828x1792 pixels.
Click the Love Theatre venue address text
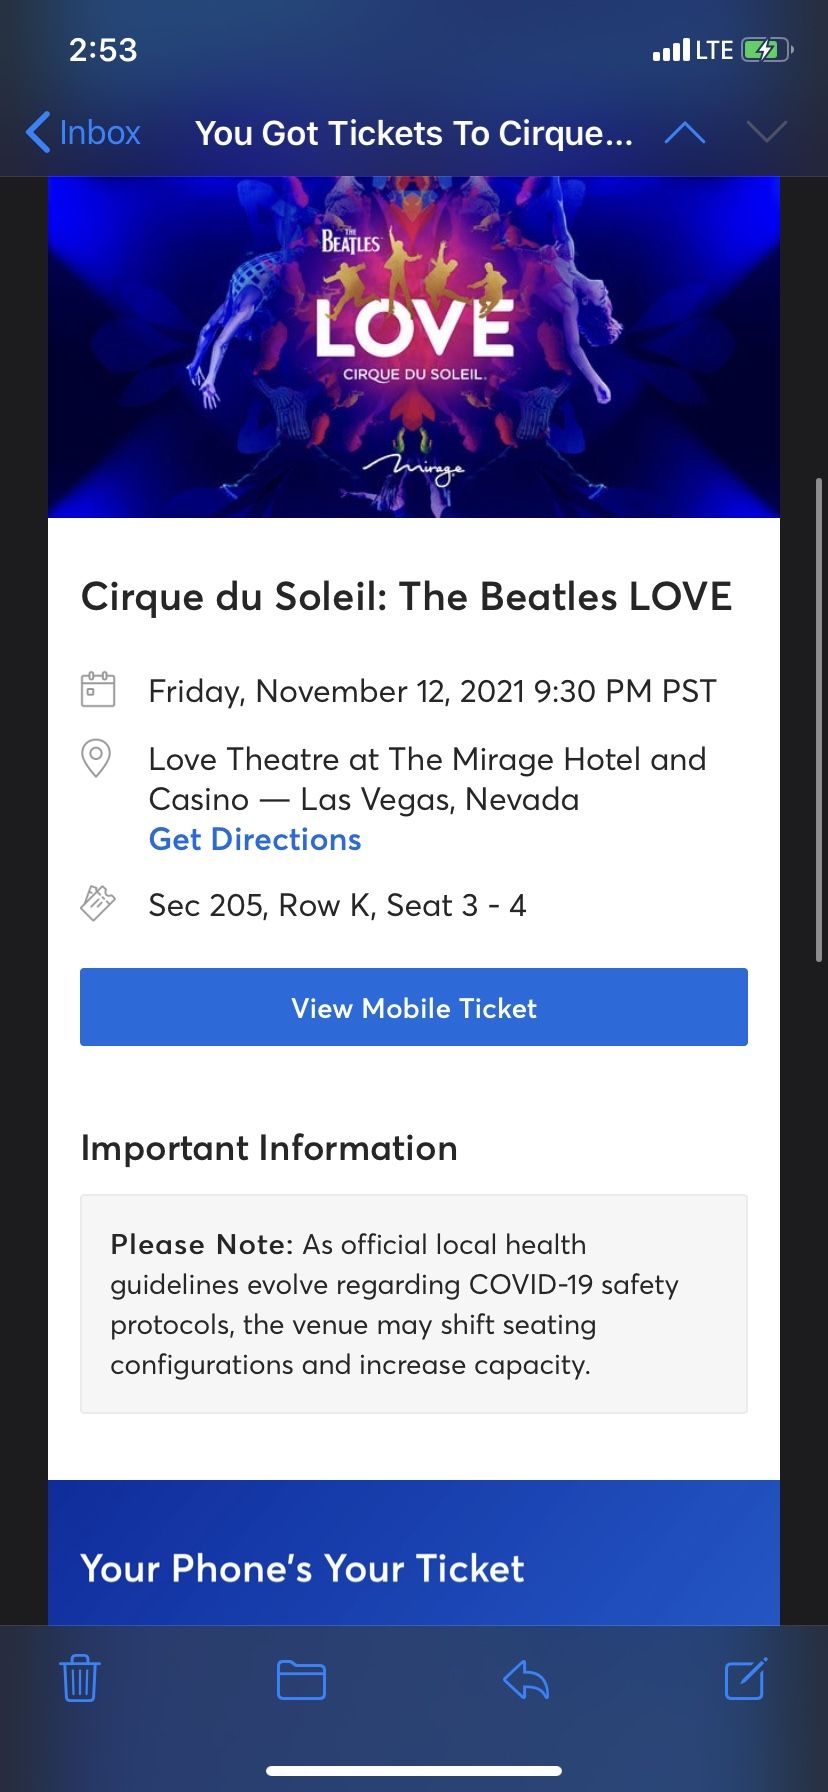click(x=427, y=779)
